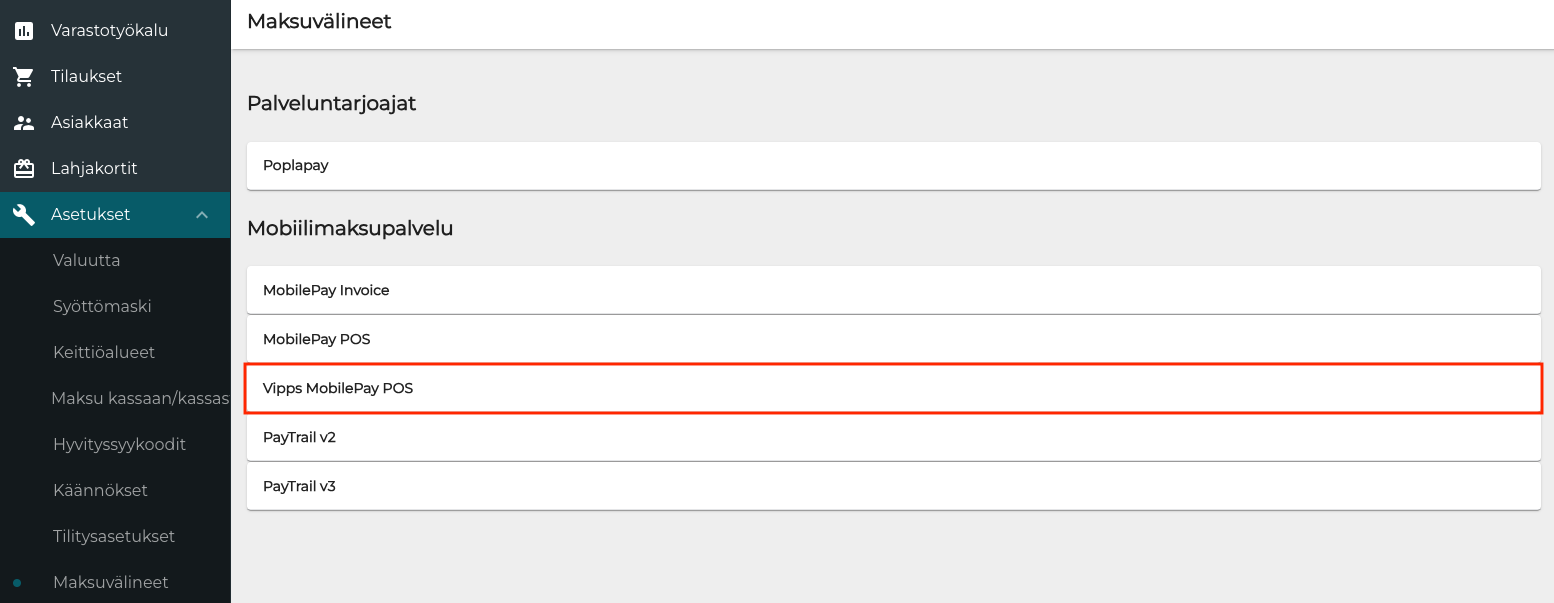Open Tilaukset via the shopping cart icon

click(x=23, y=76)
